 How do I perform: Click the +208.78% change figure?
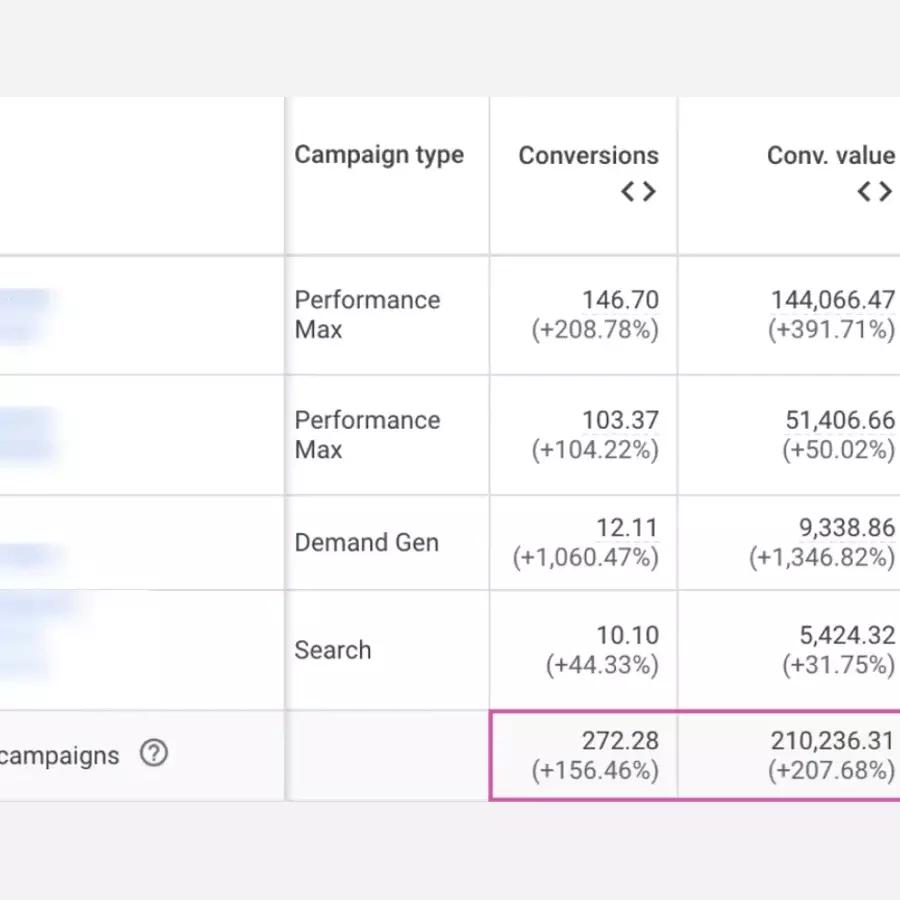pyautogui.click(x=595, y=330)
